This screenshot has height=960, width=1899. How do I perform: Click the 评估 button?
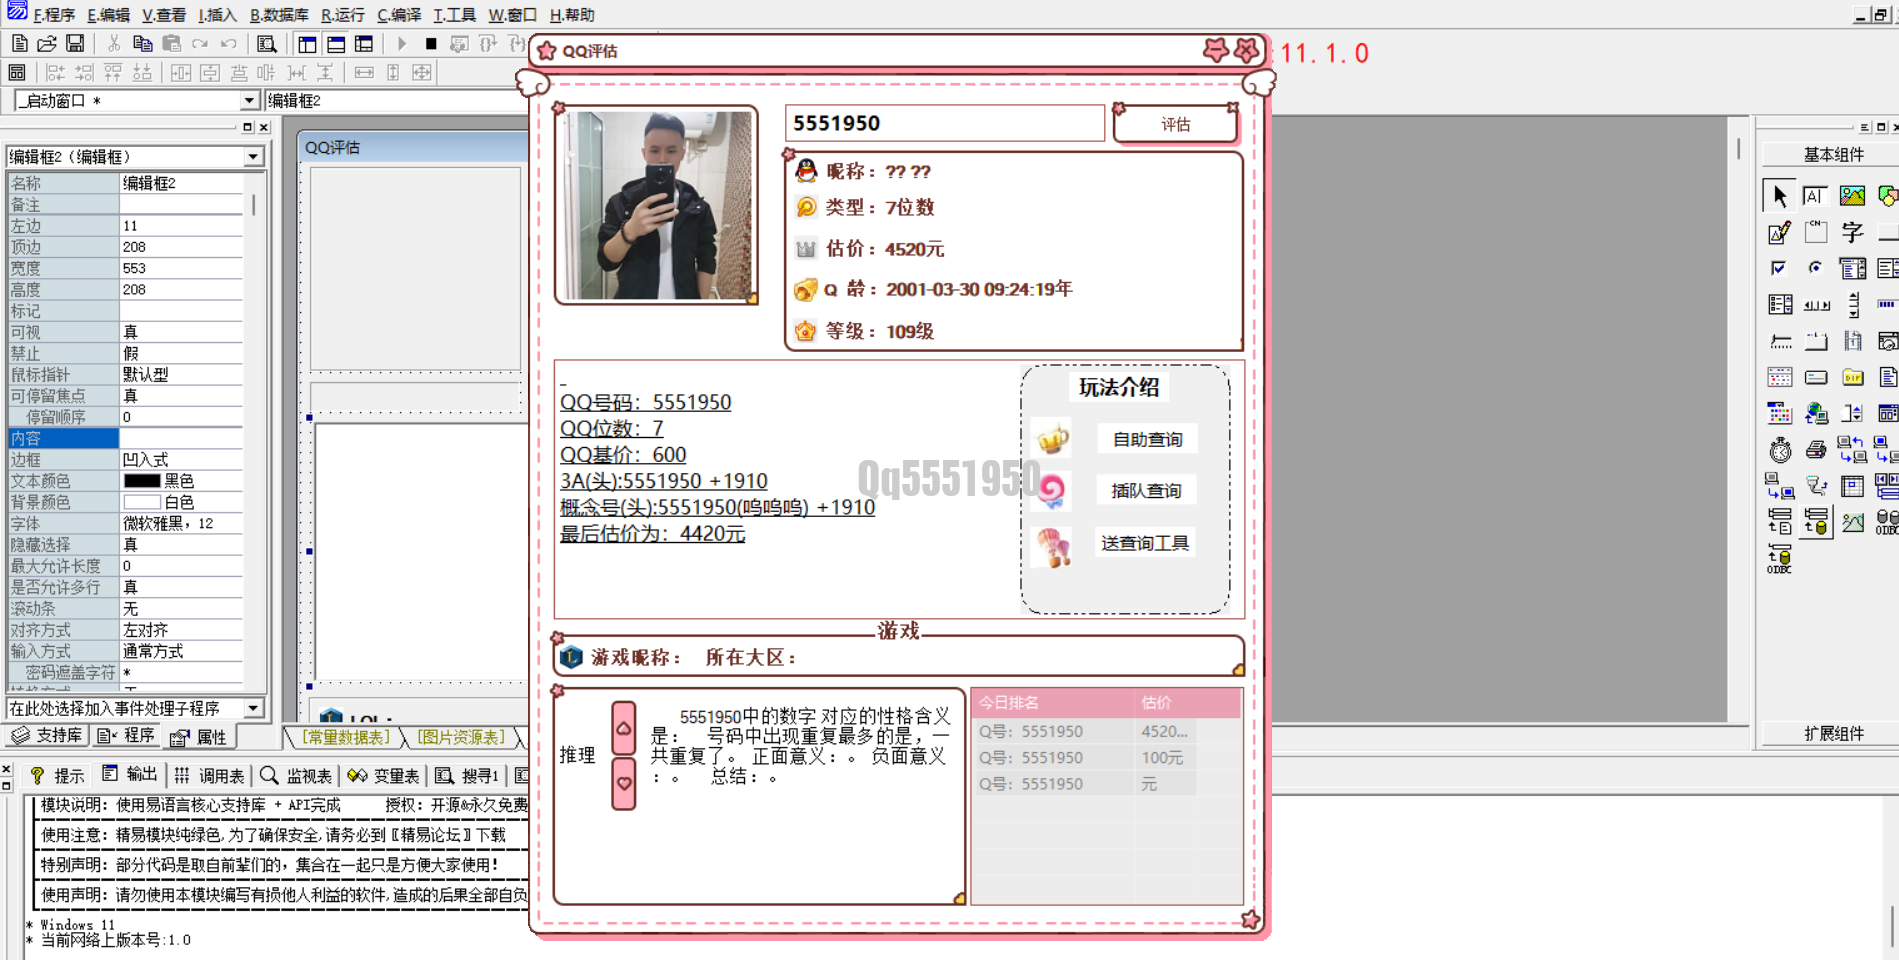click(1175, 125)
